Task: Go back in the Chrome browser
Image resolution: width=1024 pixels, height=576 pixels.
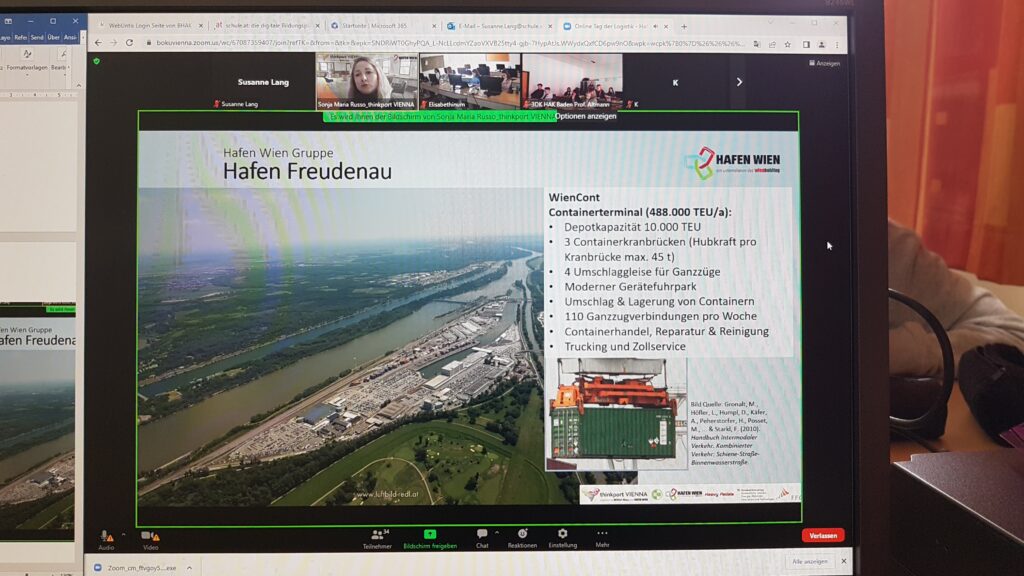Action: click(98, 42)
